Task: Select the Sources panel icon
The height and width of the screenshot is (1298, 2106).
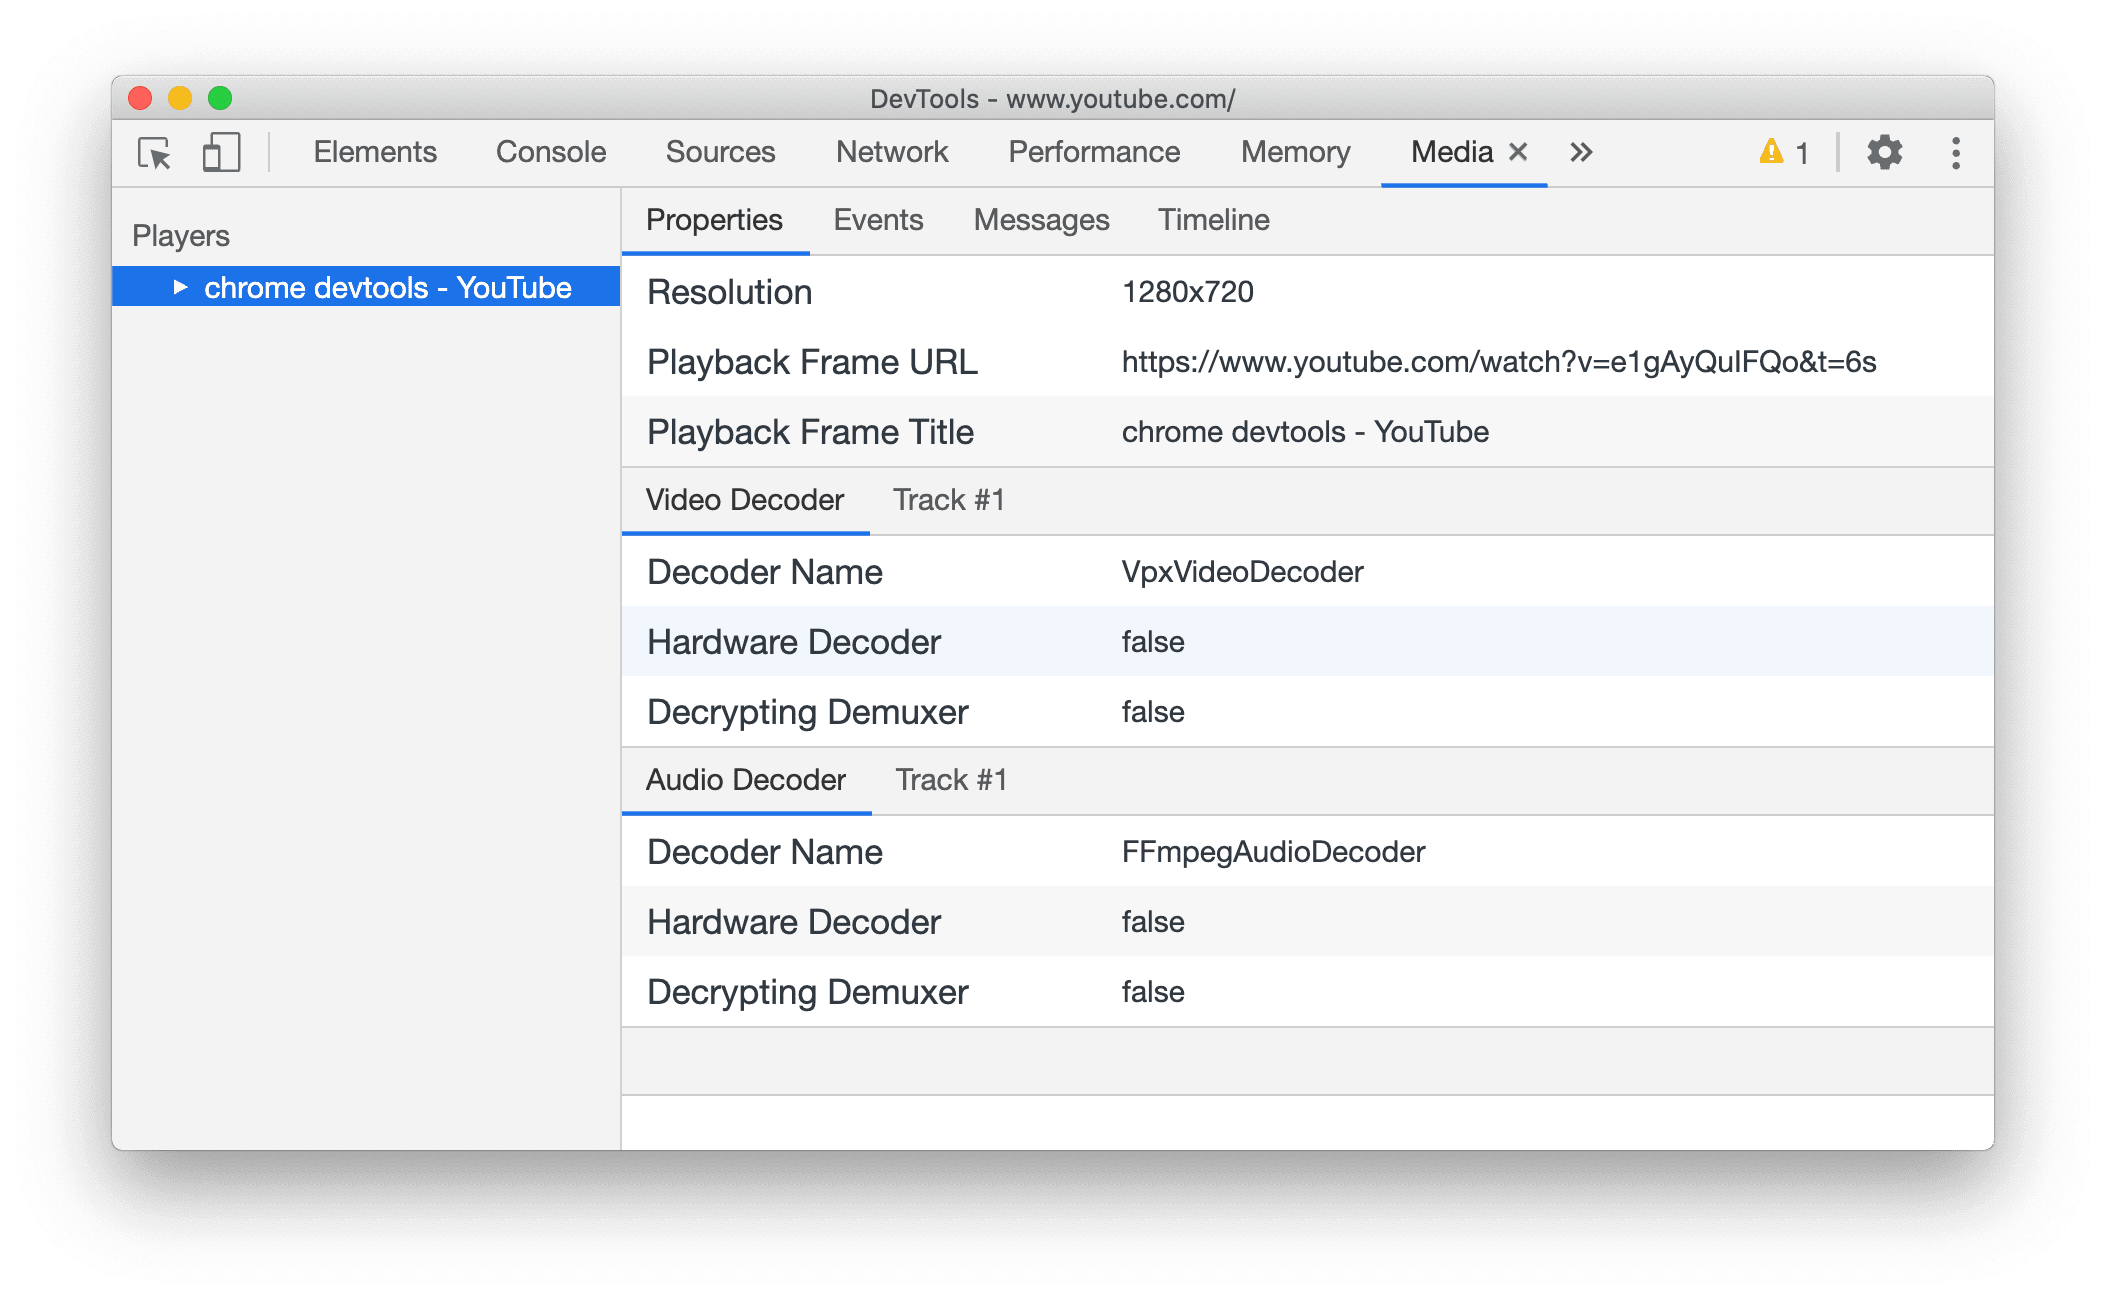Action: (x=722, y=152)
